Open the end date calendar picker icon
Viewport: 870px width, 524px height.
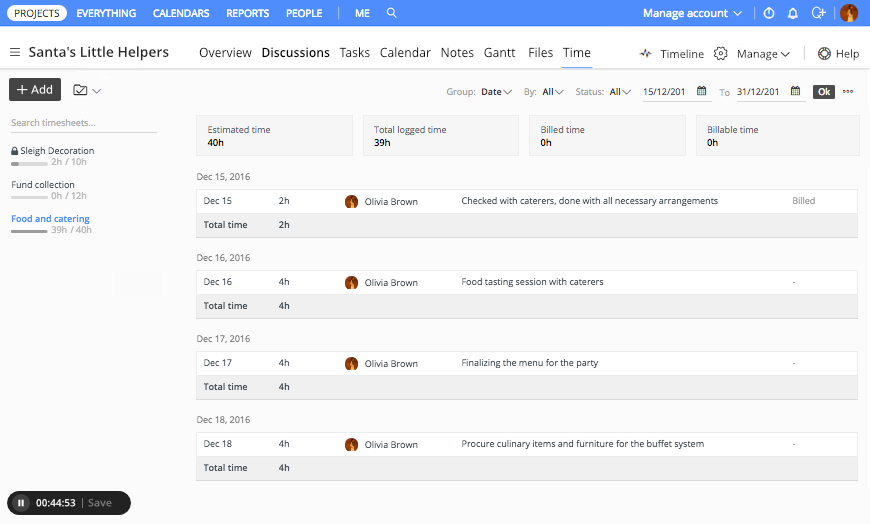click(796, 91)
